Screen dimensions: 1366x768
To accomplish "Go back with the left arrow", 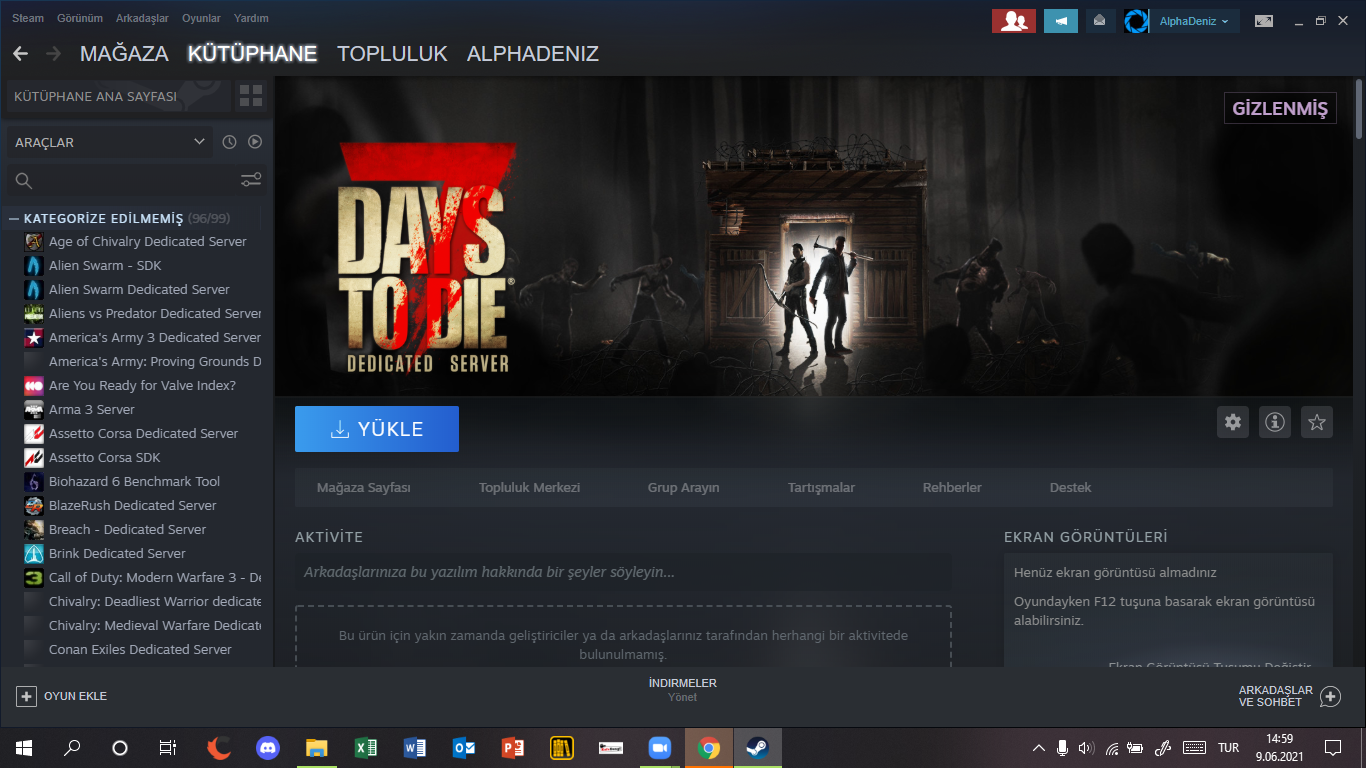I will [20, 53].
